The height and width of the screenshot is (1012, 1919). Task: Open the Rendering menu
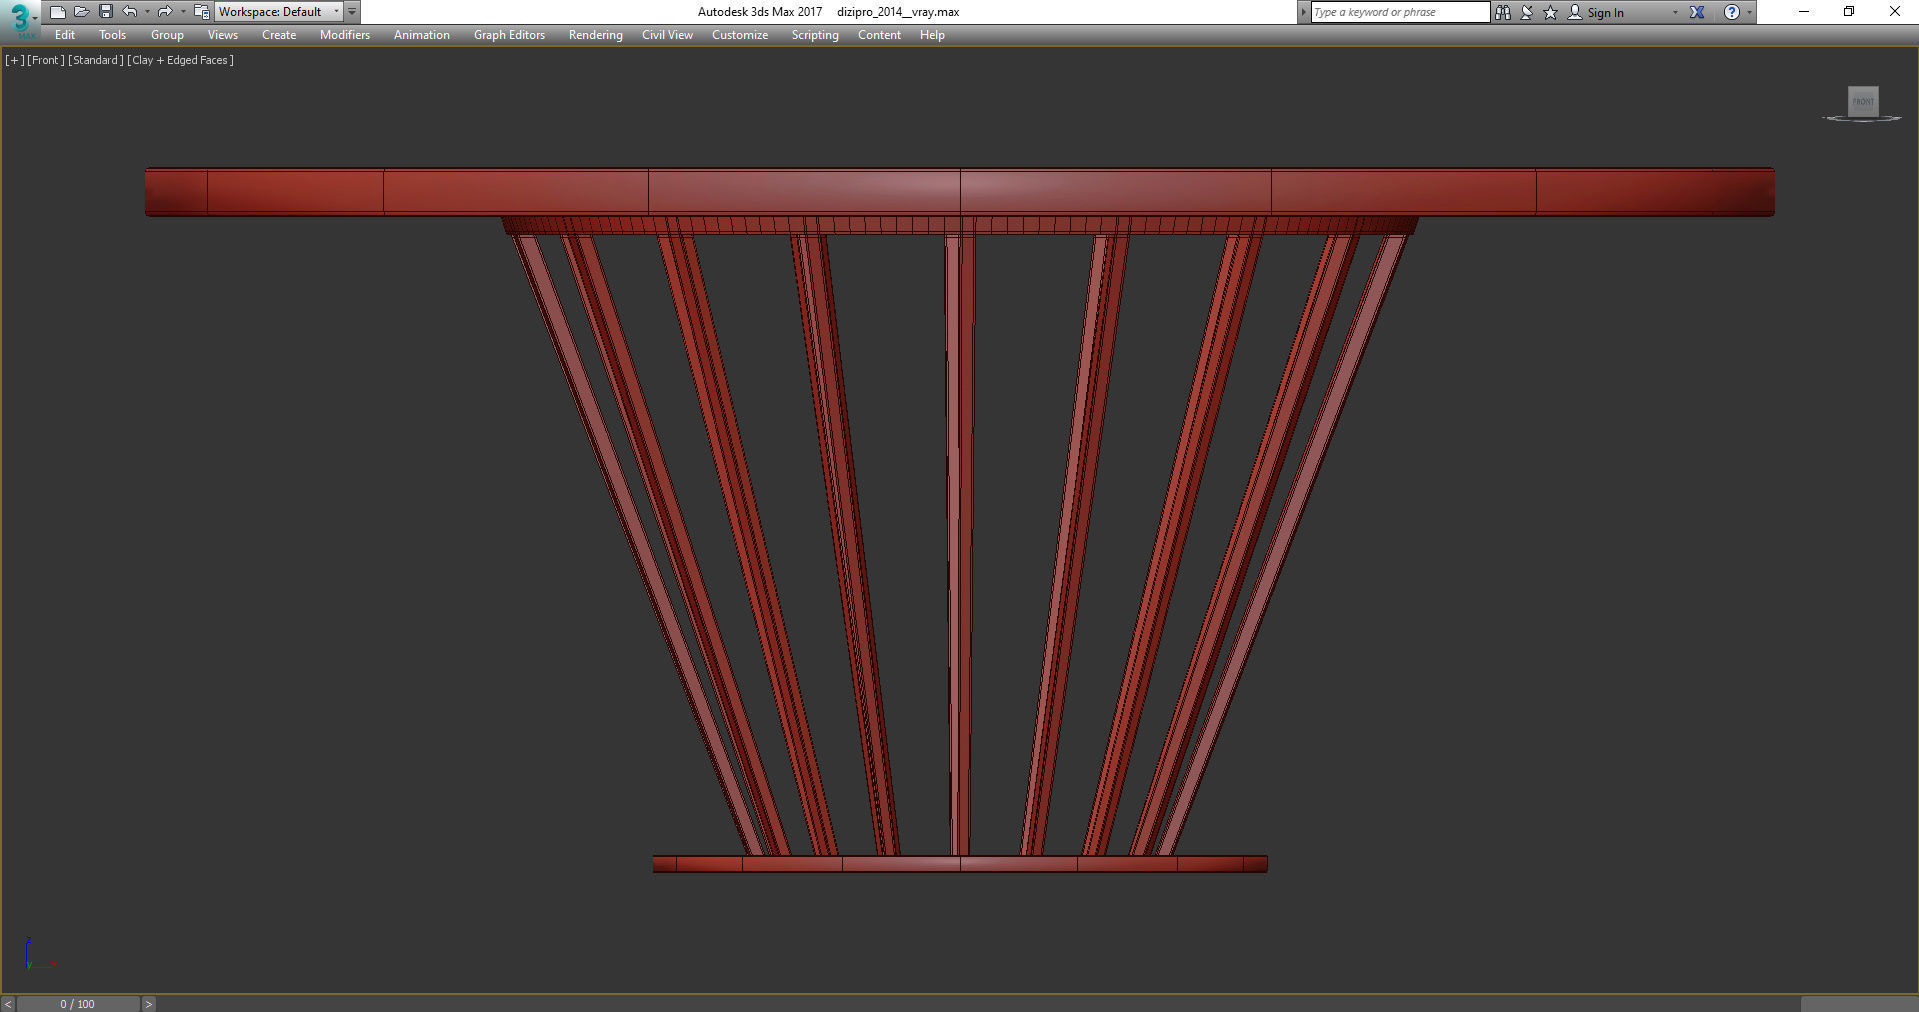pyautogui.click(x=595, y=35)
